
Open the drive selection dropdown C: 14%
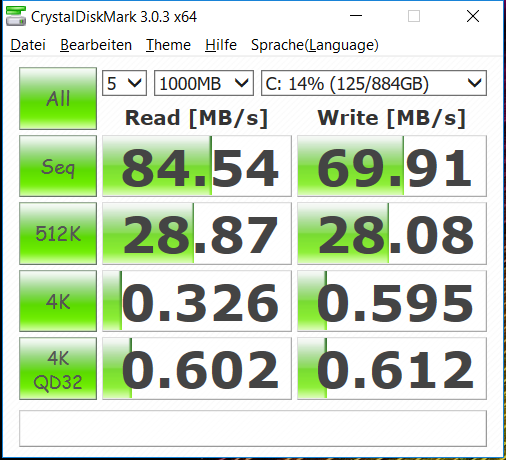point(374,83)
